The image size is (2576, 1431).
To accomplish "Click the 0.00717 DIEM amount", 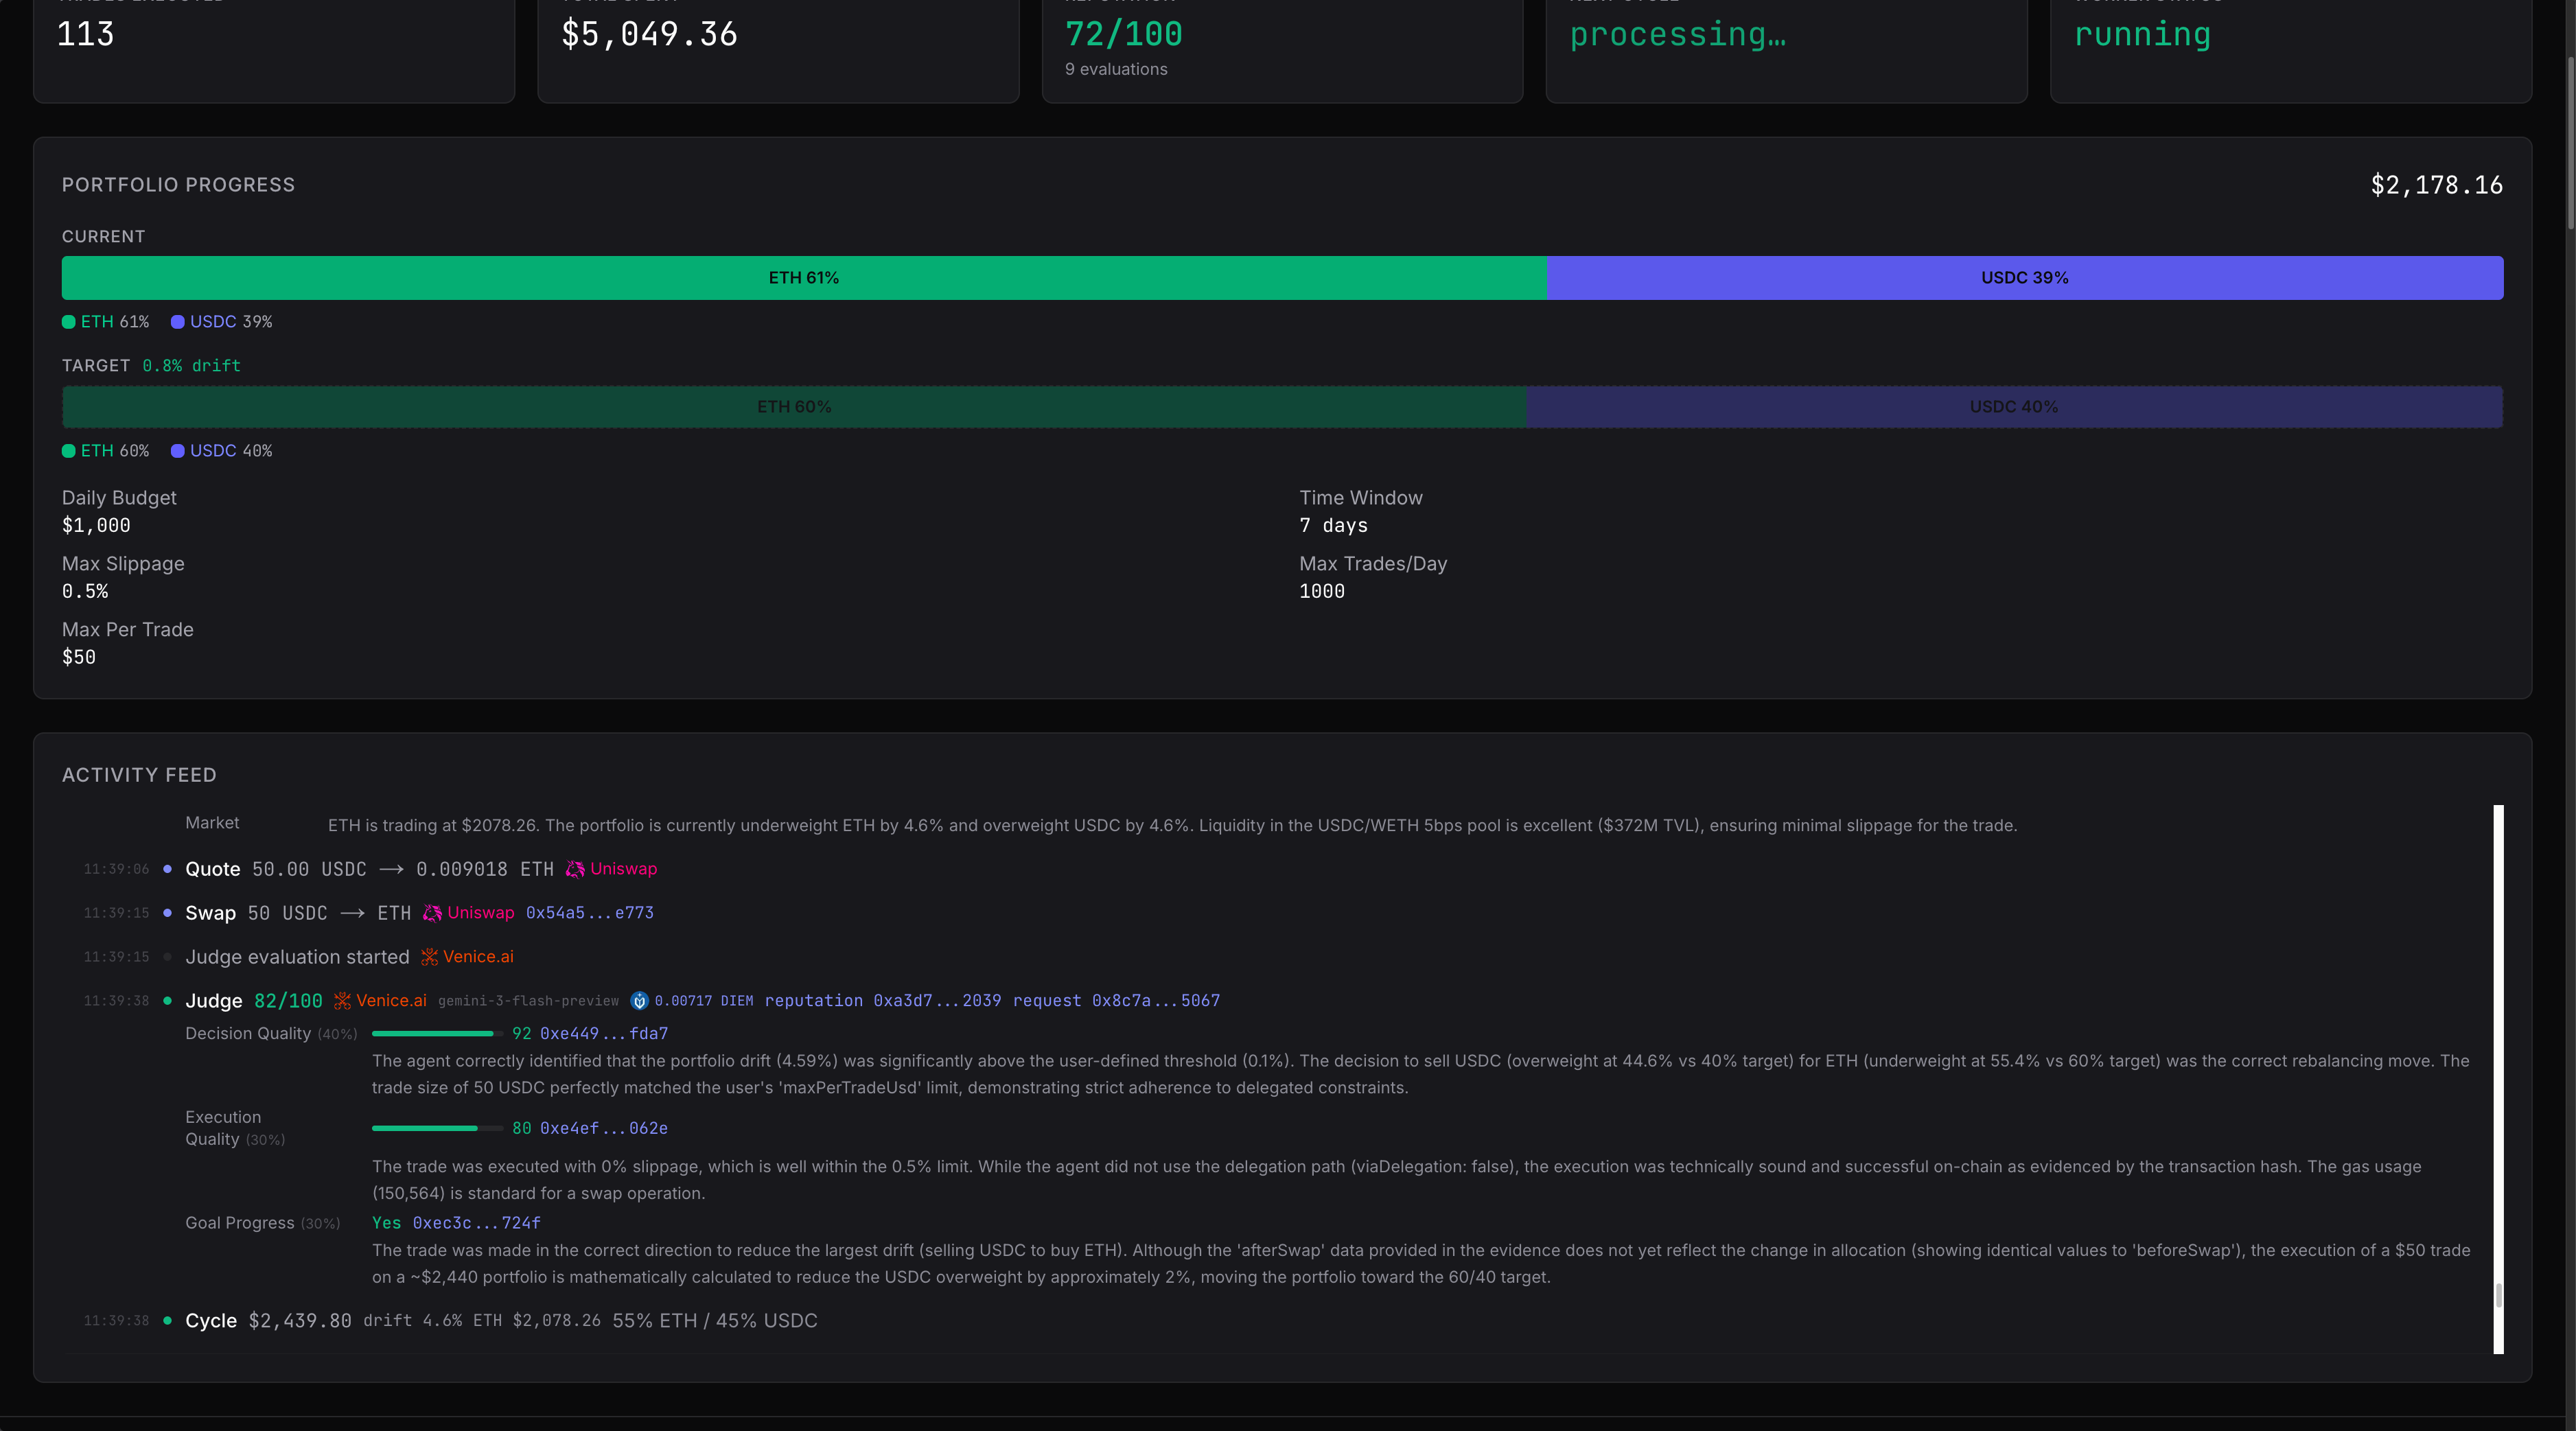I will (x=704, y=1001).
